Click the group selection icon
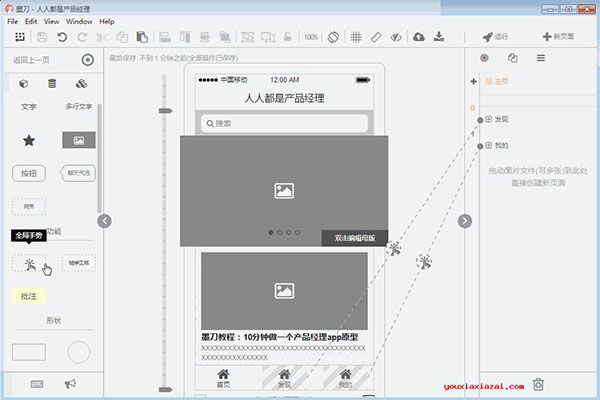The width and height of the screenshot is (600, 400). (247, 37)
